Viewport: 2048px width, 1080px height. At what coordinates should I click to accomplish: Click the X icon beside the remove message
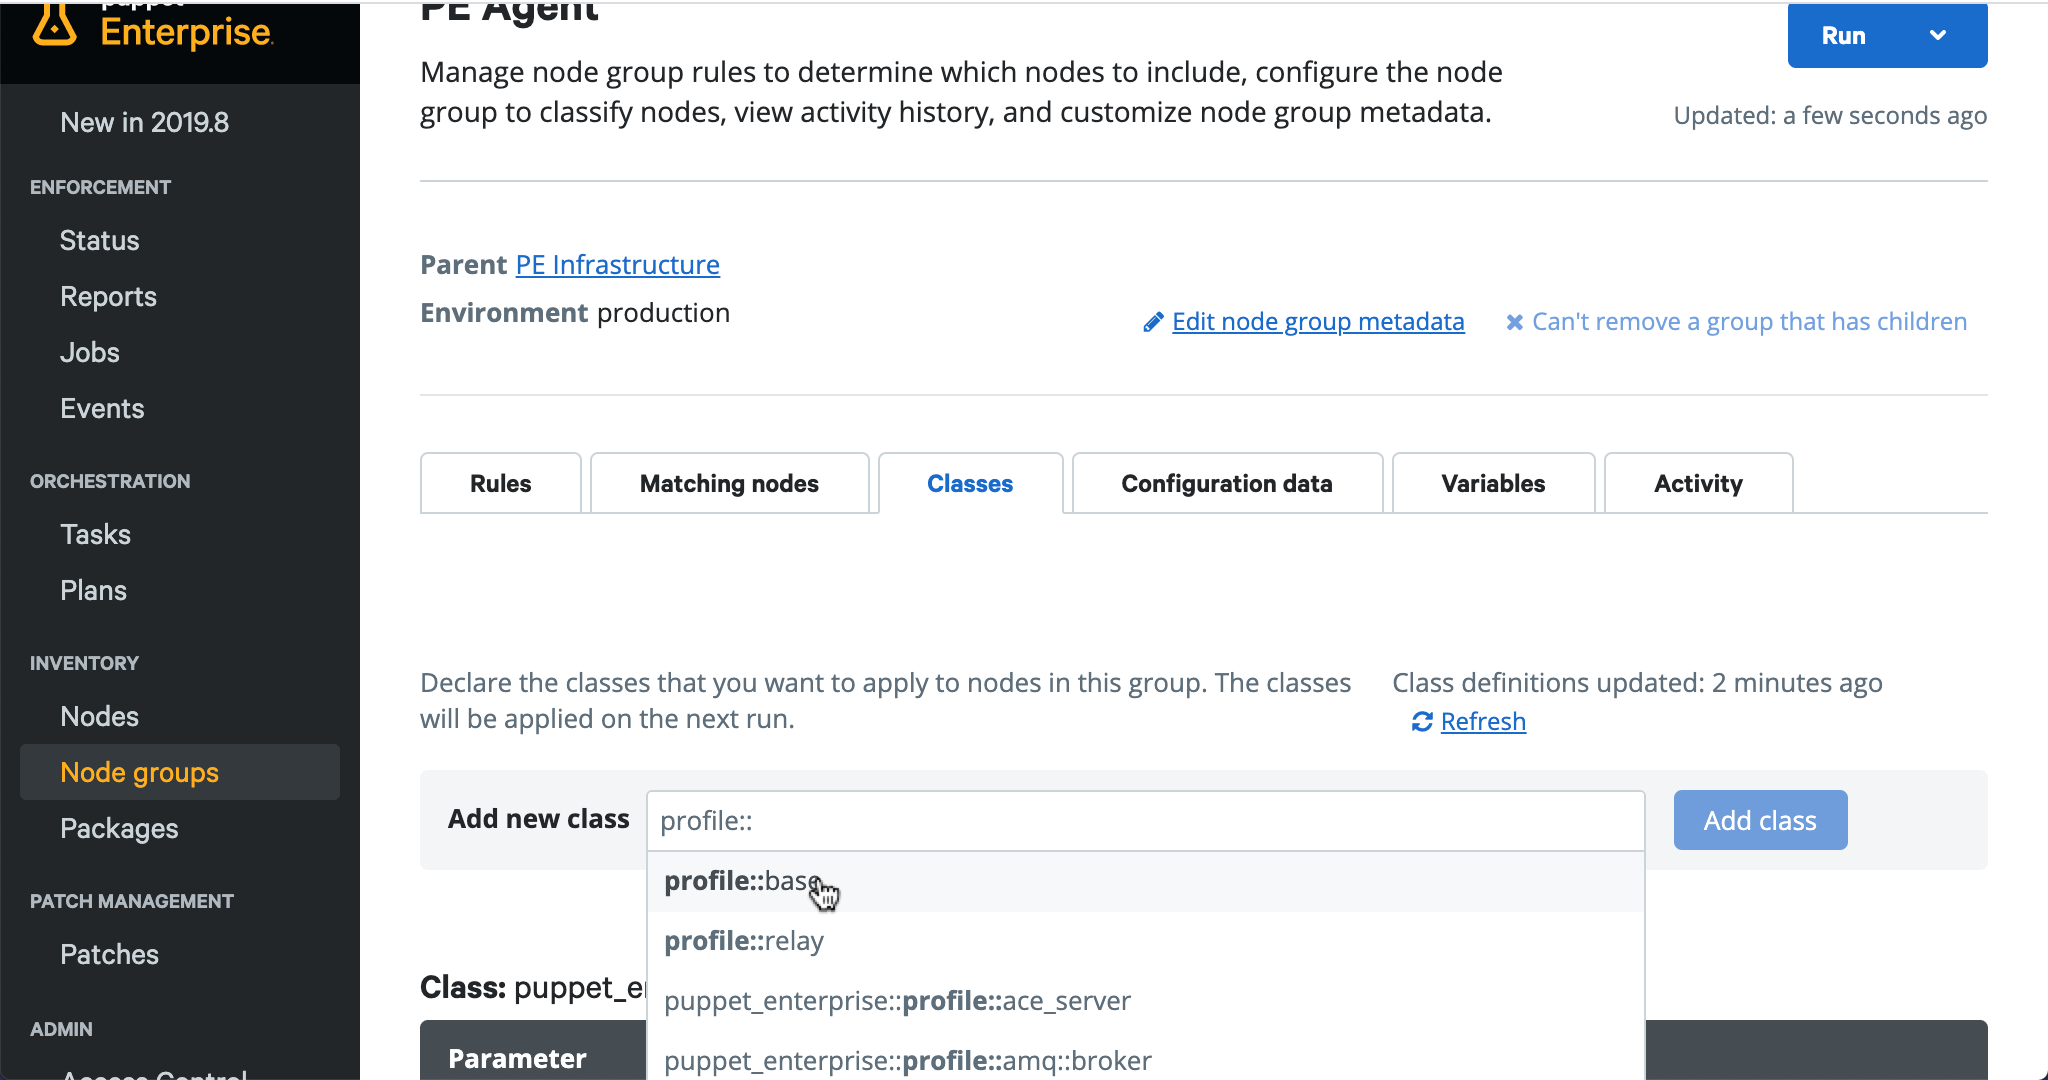coord(1514,321)
